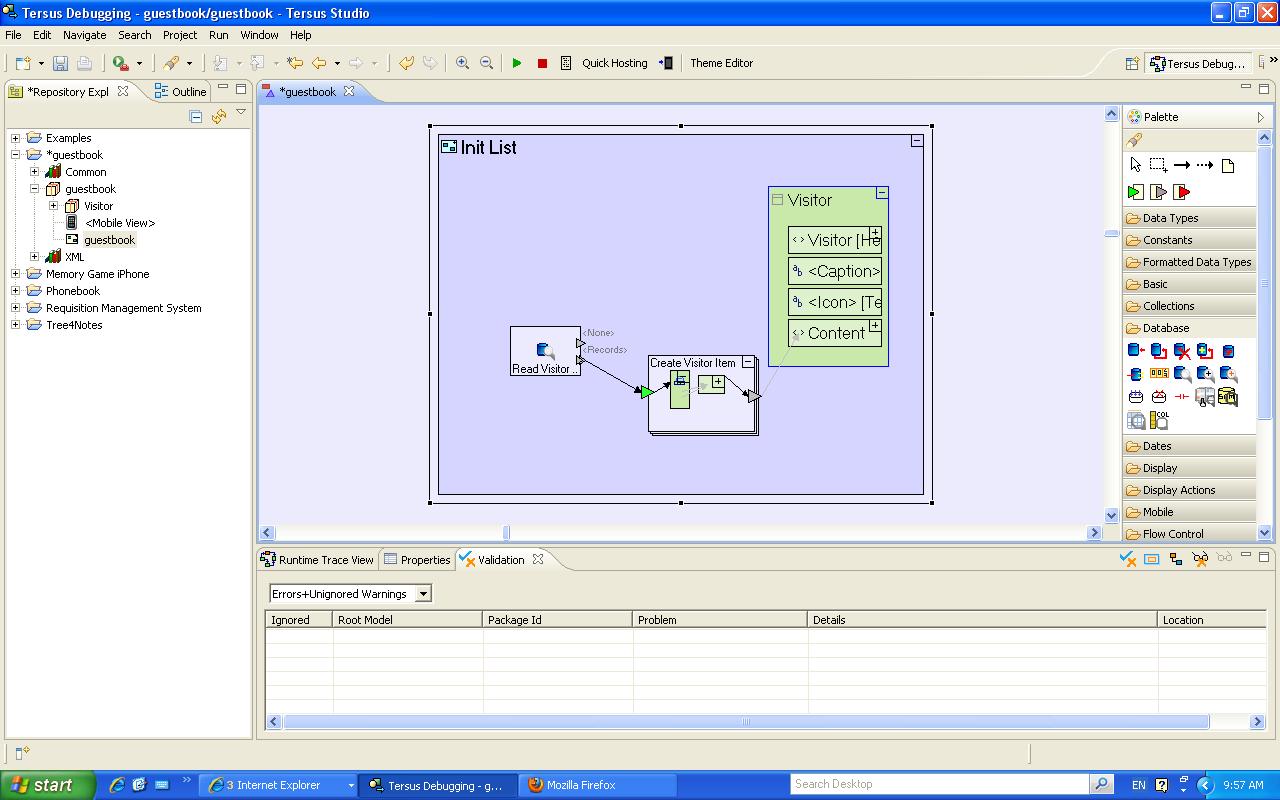Select the Note tool in Palette
1280x800 pixels.
(1228, 165)
